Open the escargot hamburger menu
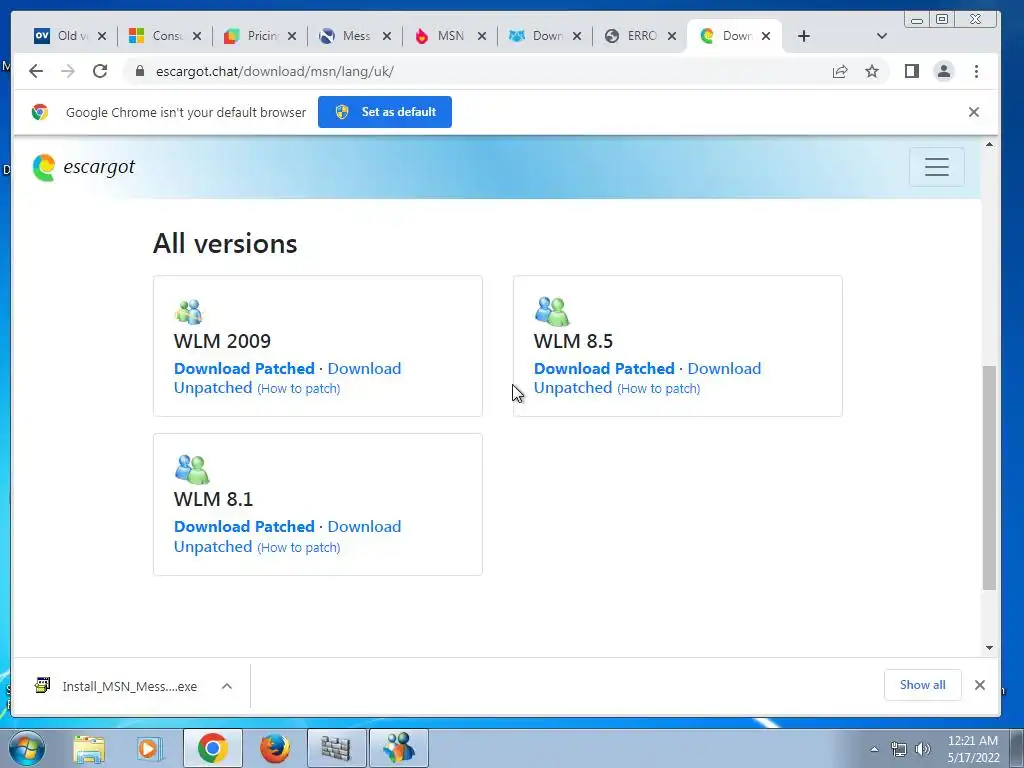This screenshot has width=1024, height=768. (x=936, y=167)
